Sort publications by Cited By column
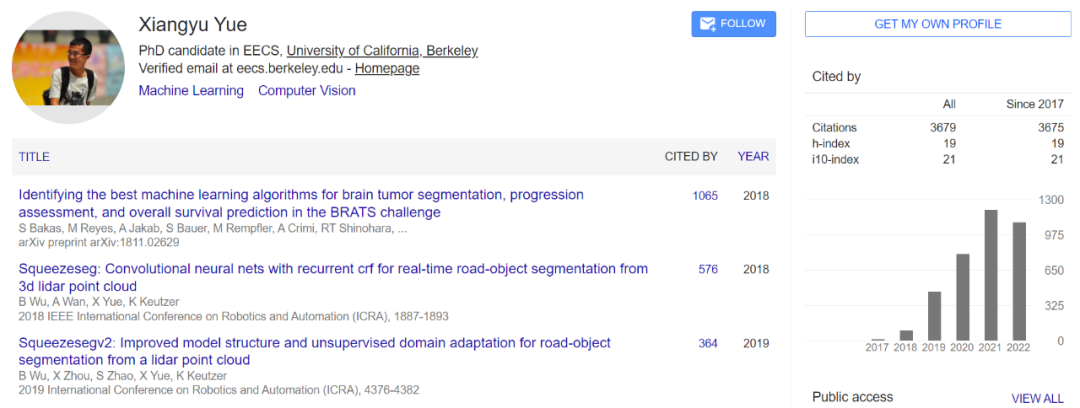 point(691,157)
